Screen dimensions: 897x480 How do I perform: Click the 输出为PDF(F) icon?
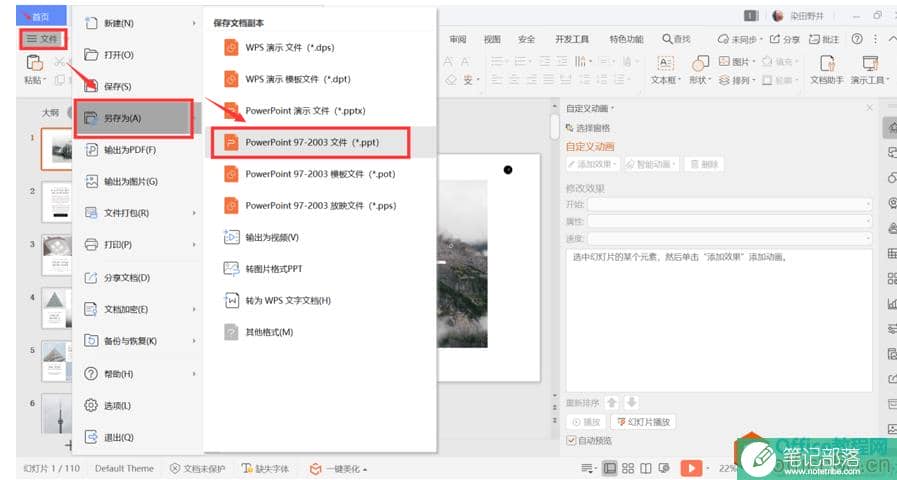click(x=91, y=150)
